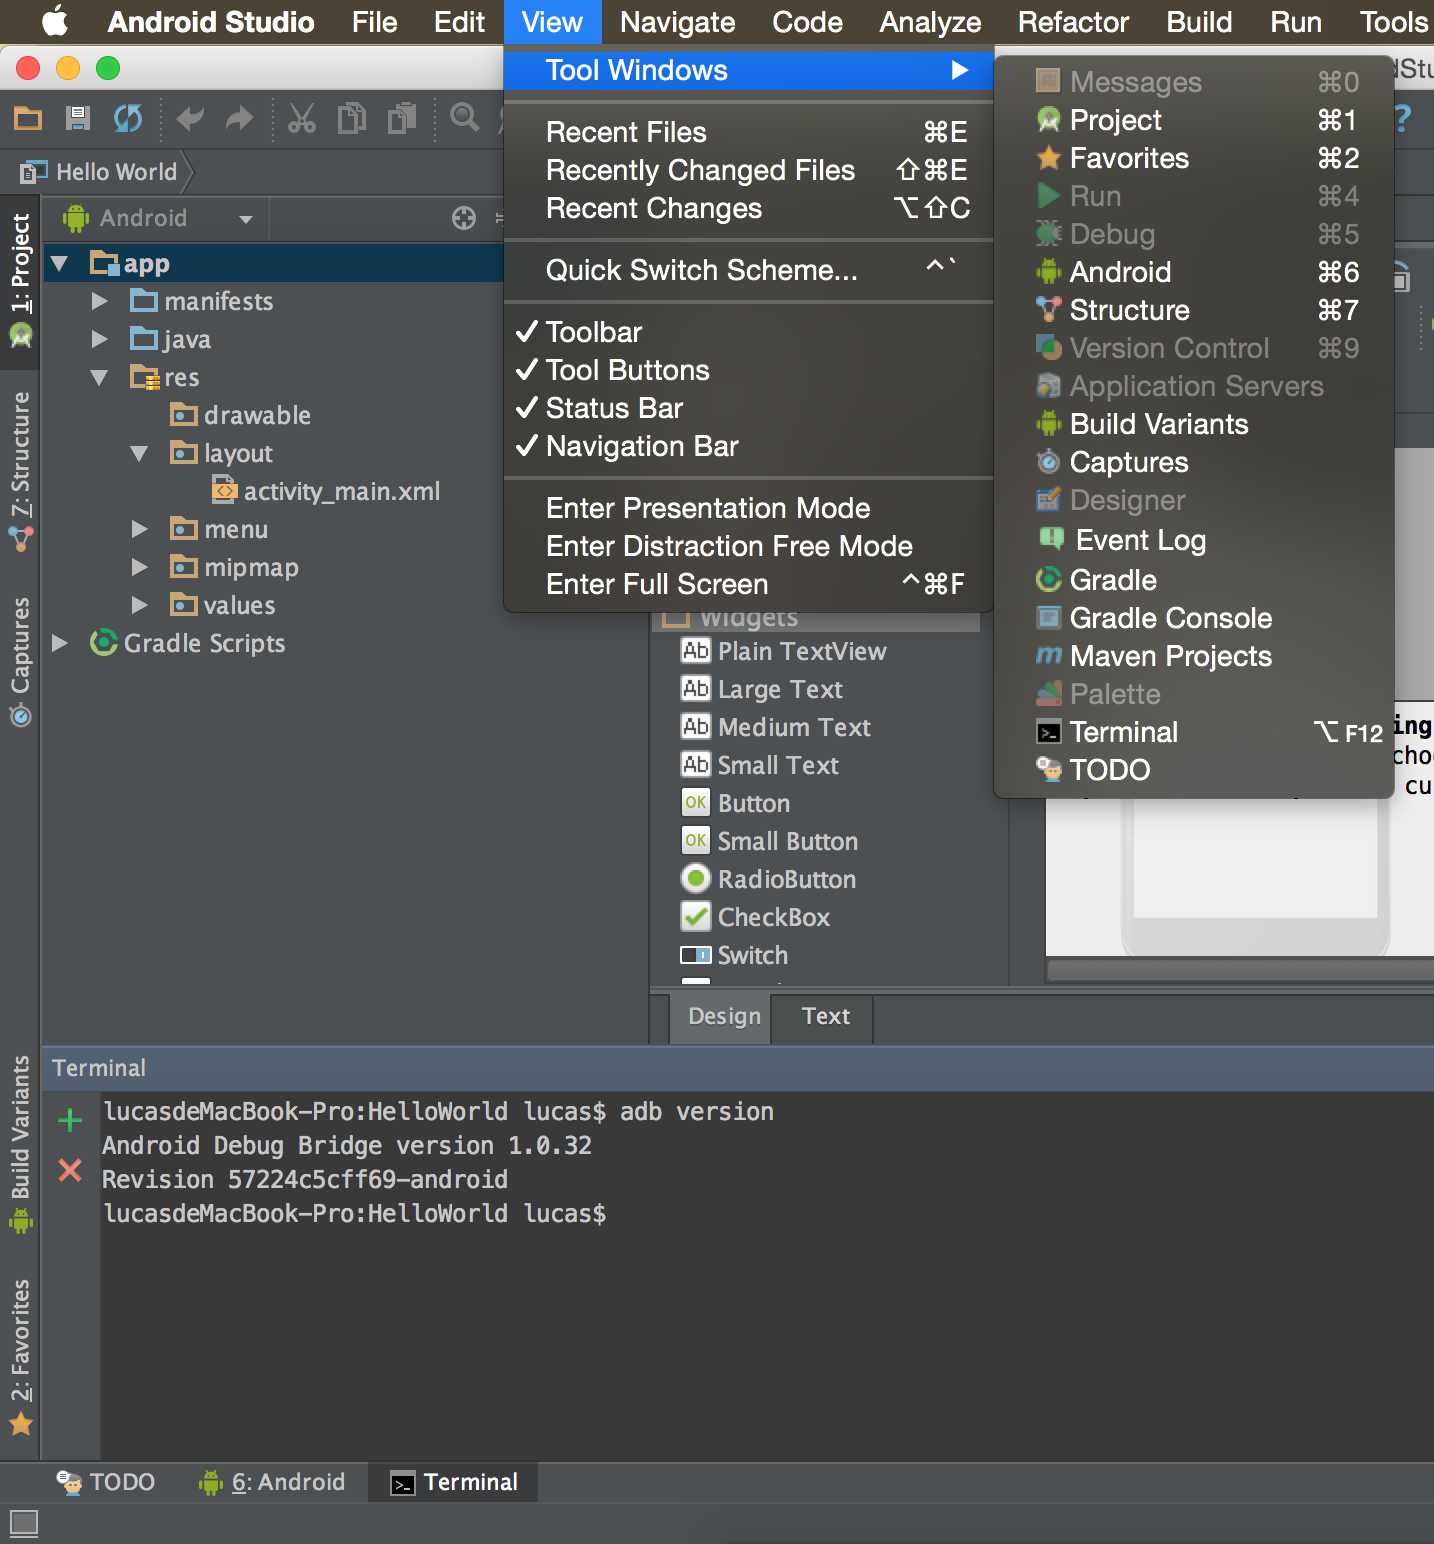Click the Save All toolbar icon
The width and height of the screenshot is (1434, 1544).
coord(78,119)
